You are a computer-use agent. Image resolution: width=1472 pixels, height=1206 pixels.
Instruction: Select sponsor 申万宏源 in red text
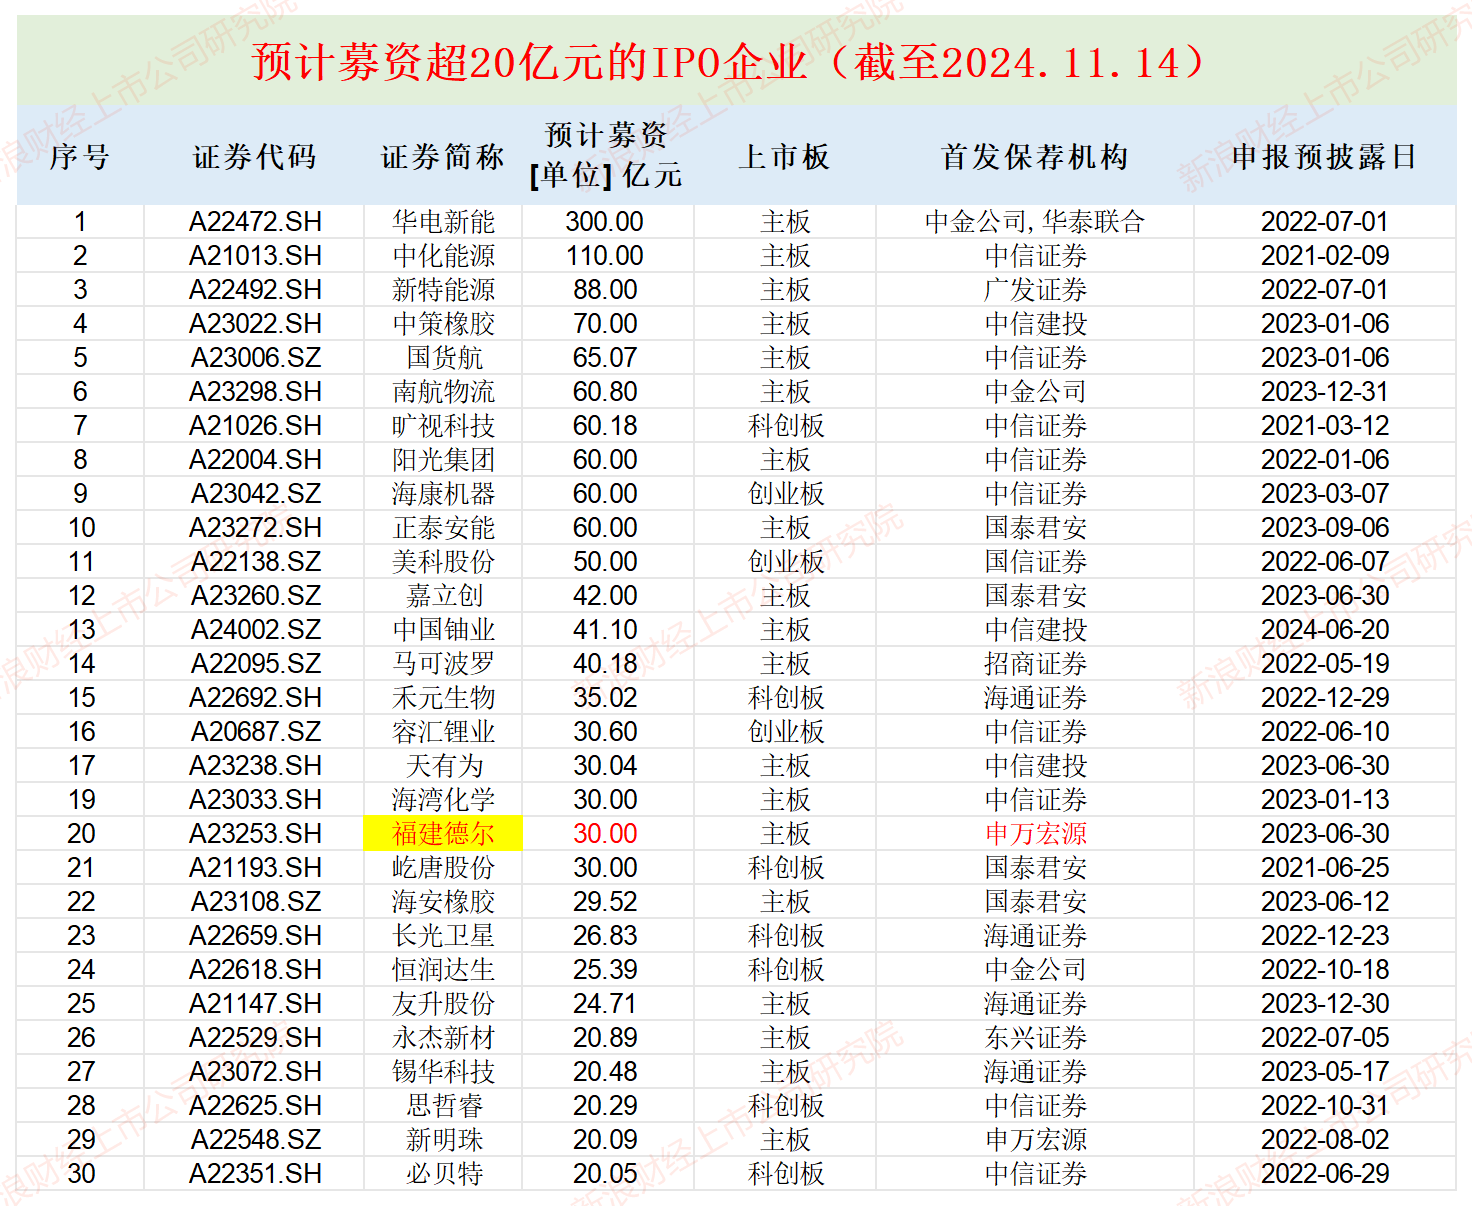1034,833
